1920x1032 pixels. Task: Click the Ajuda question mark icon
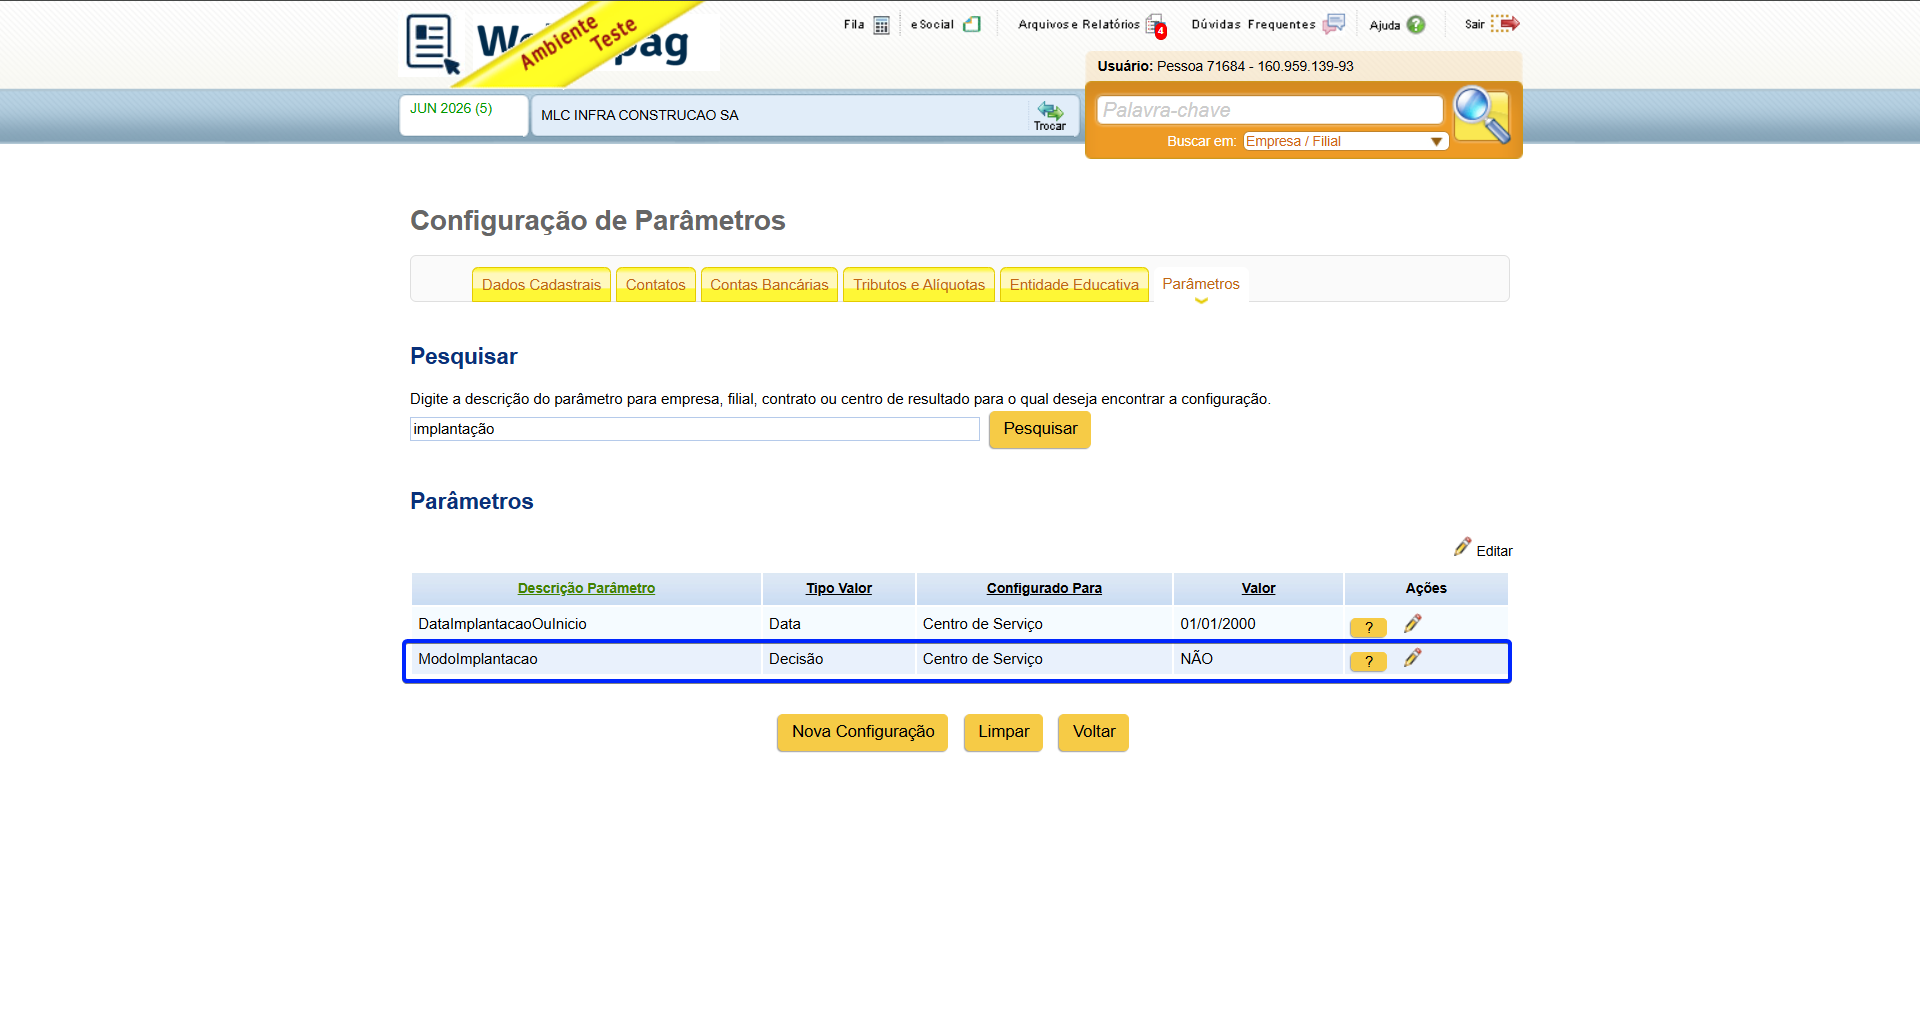(1416, 25)
